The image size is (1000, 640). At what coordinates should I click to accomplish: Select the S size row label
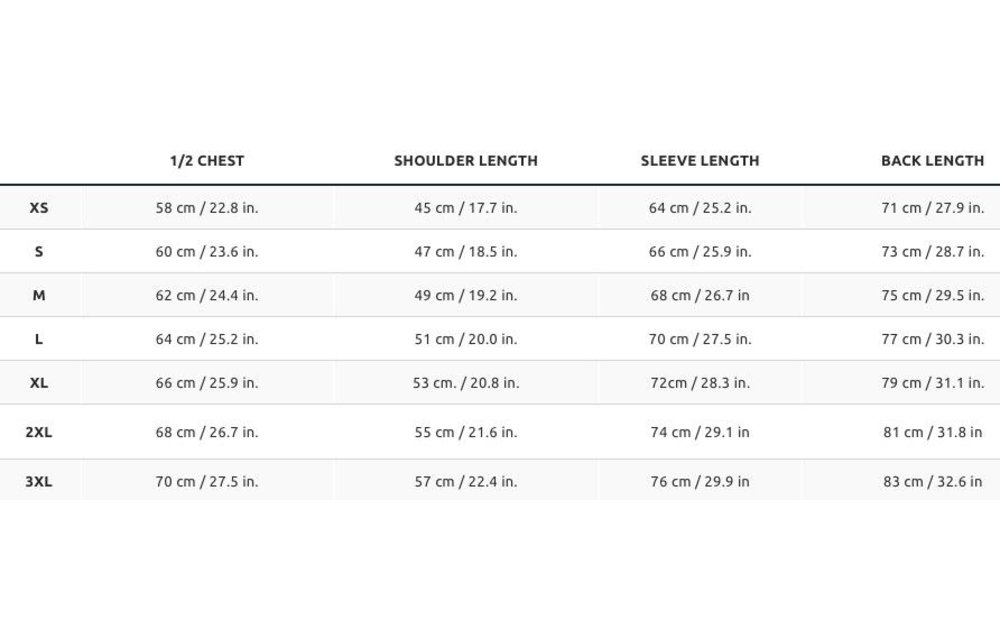coord(39,252)
